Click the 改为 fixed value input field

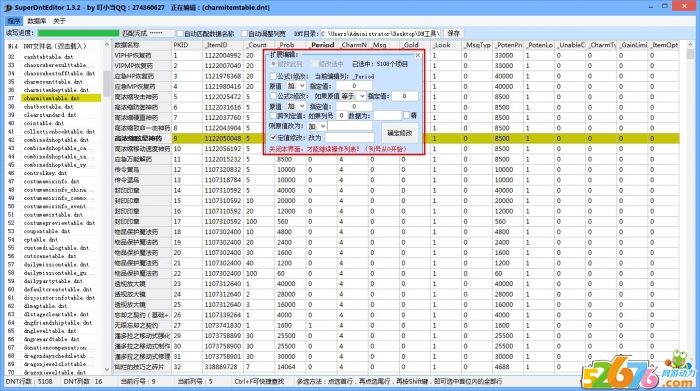(x=350, y=137)
